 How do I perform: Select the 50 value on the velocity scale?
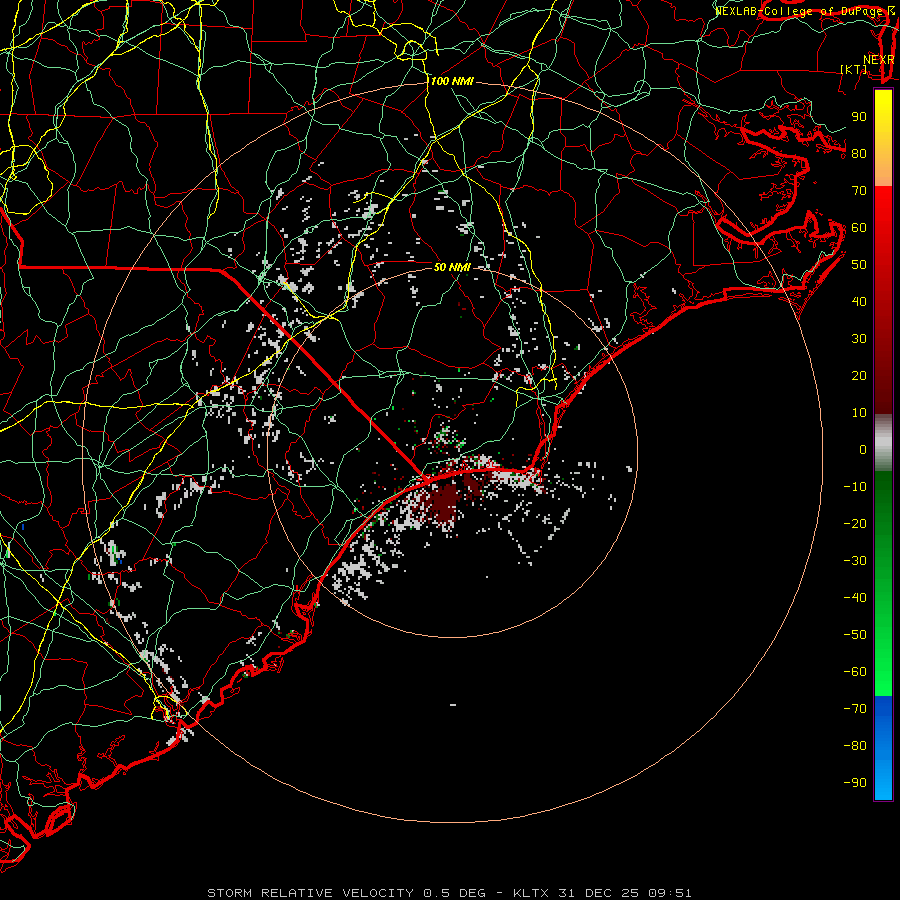859,265
